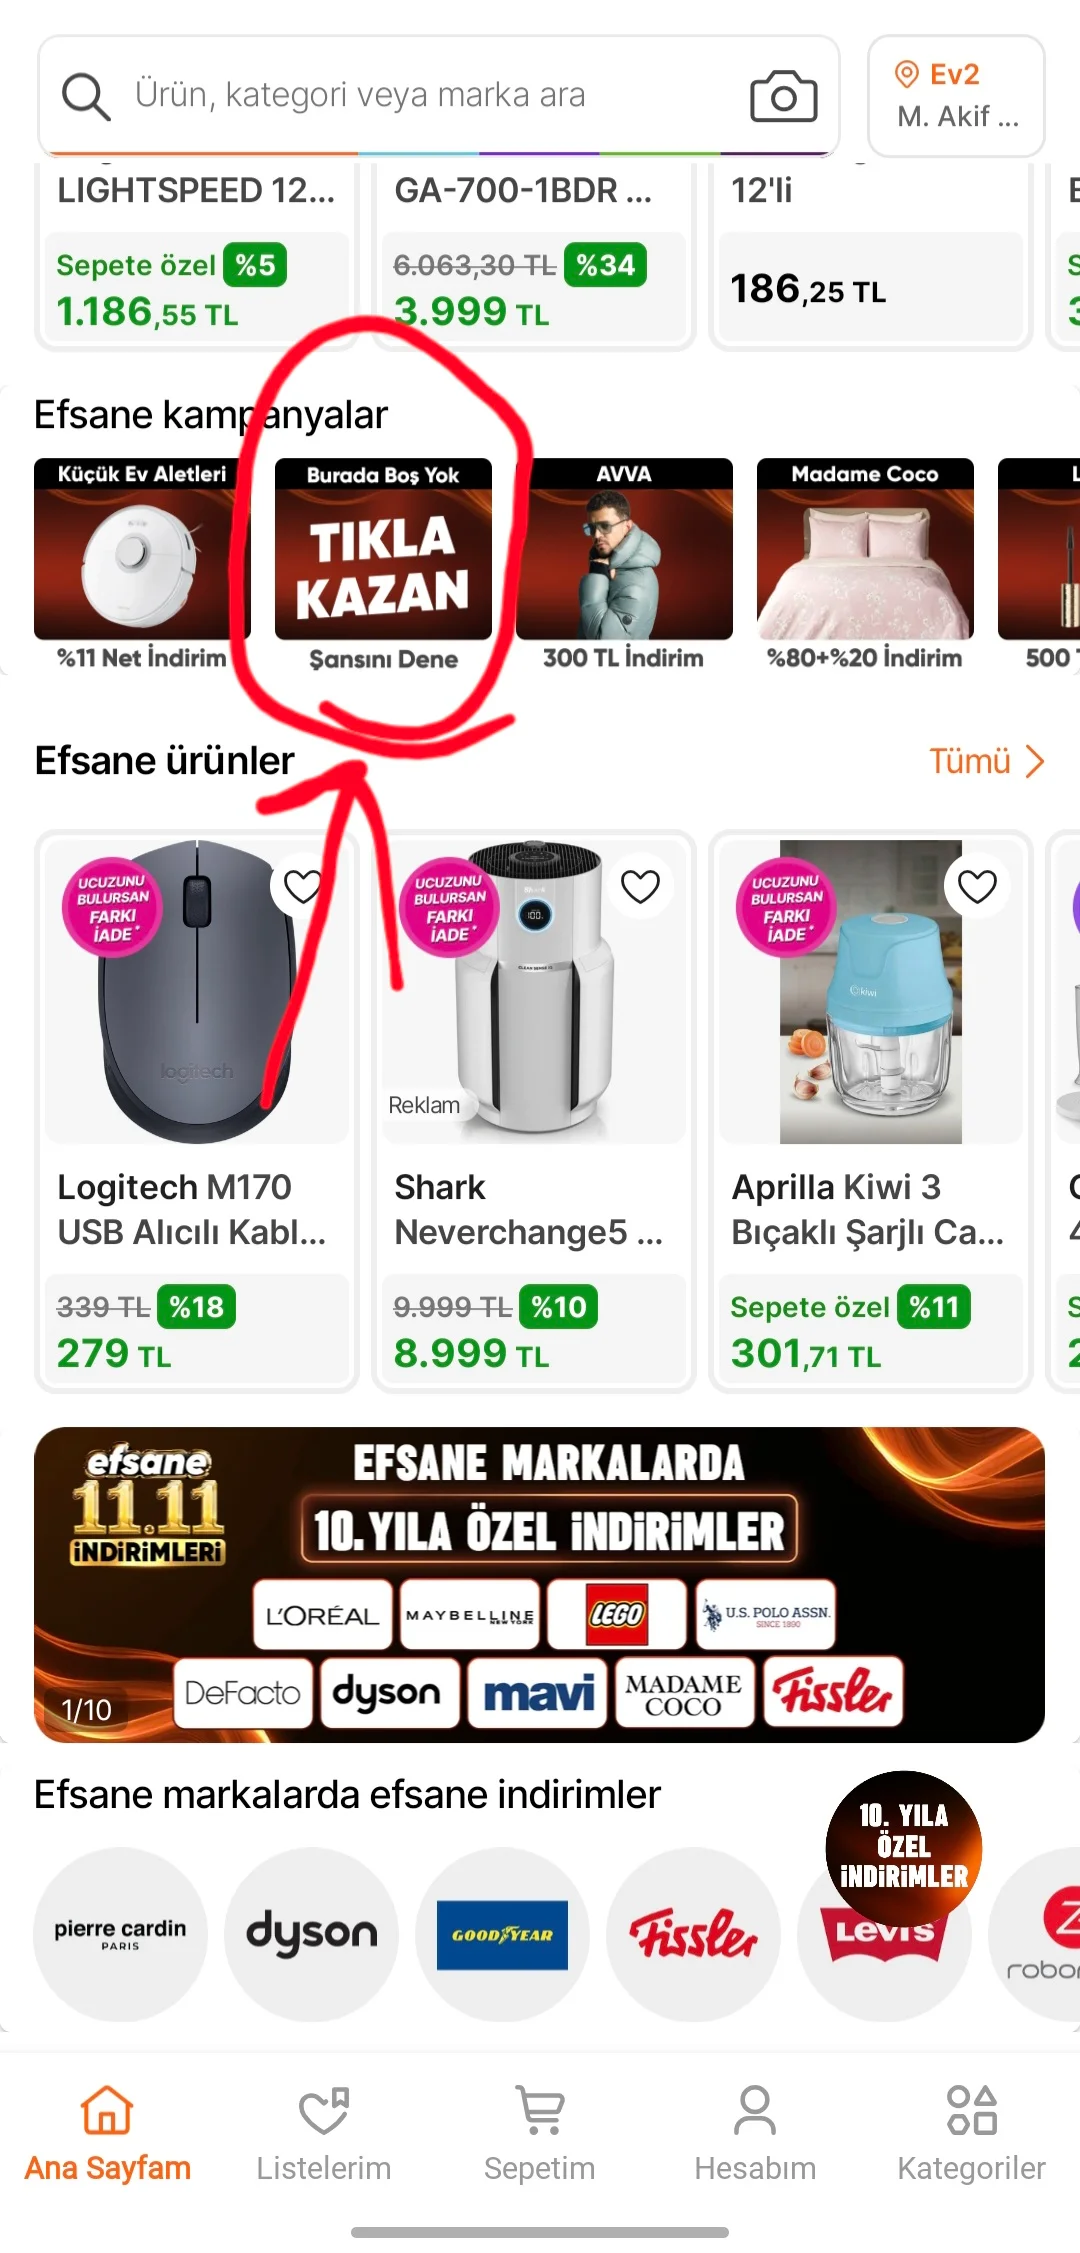Open Sepetim cart icon

pos(540,2110)
